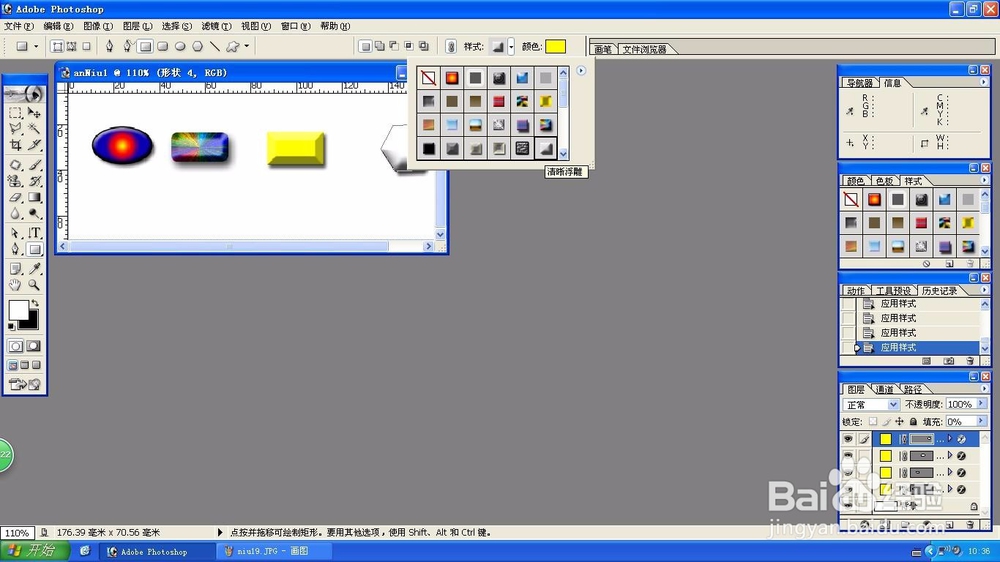
Task: Open the 滤镜 menu
Action: 216,26
